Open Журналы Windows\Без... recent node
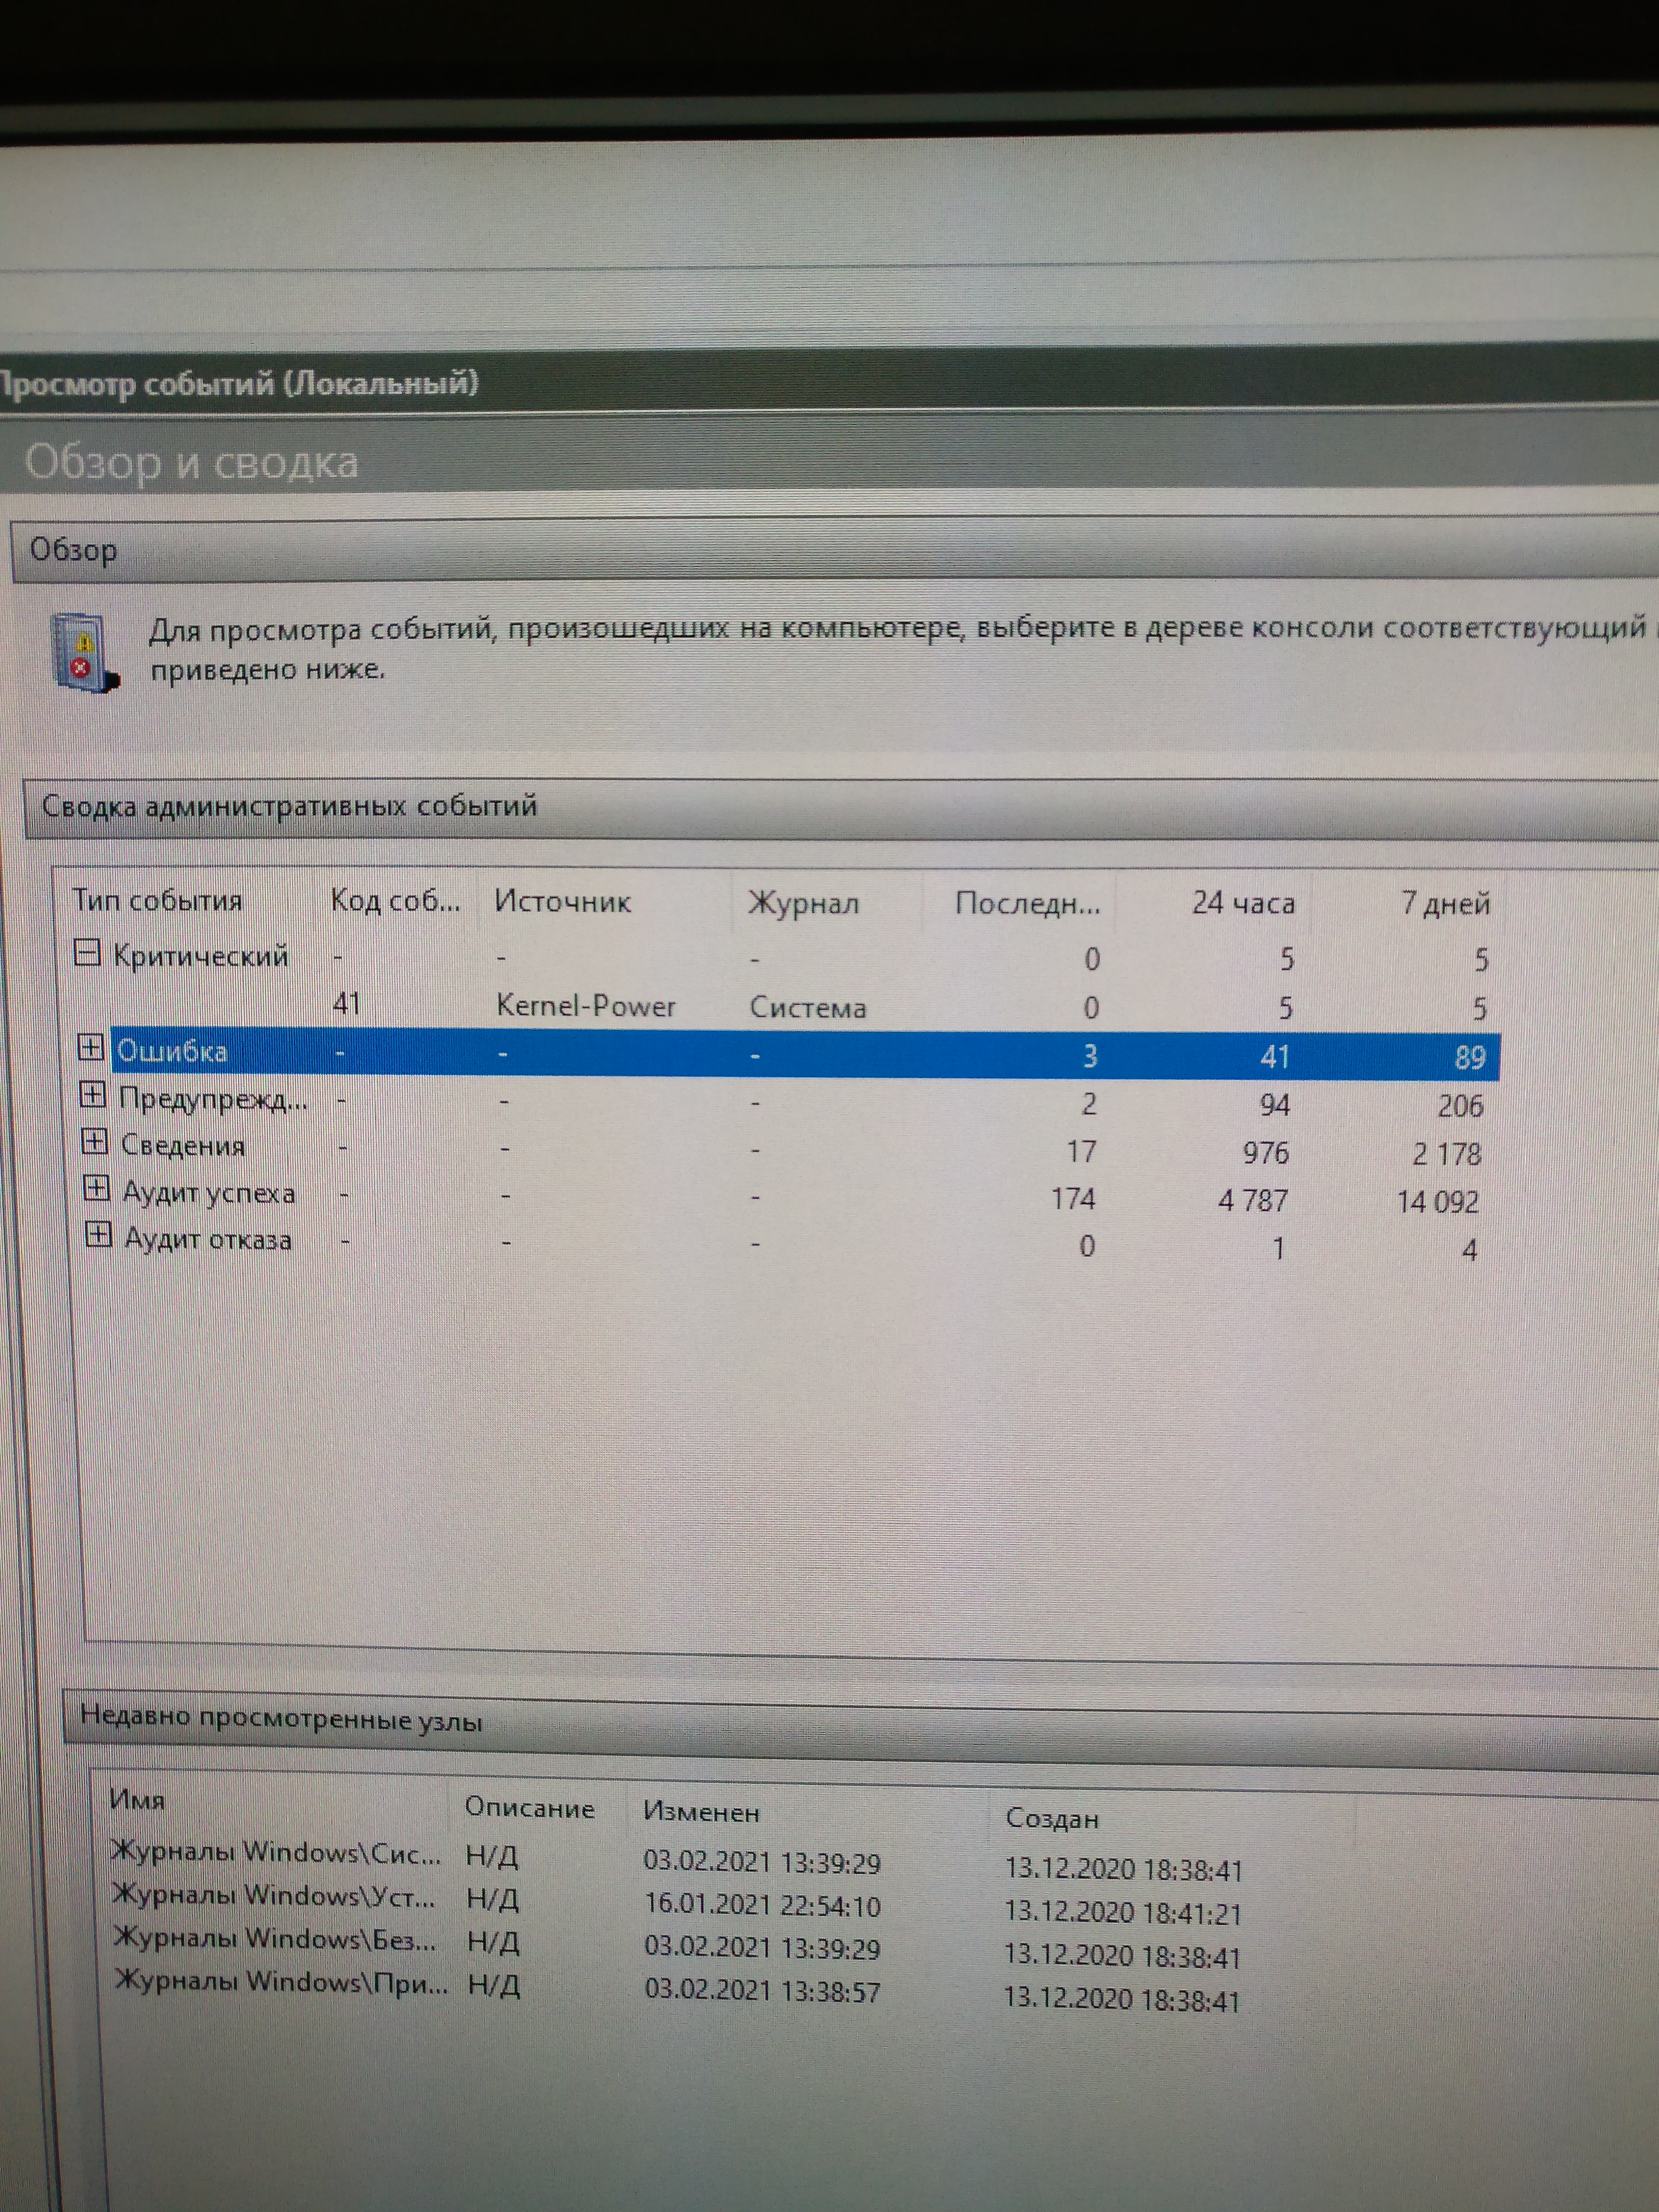 276,1939
